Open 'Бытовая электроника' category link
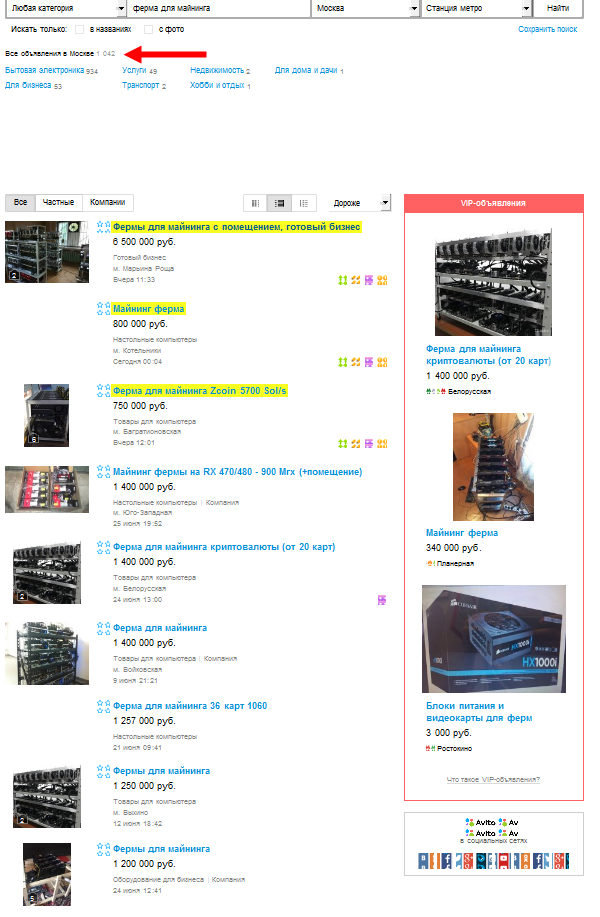The height and width of the screenshot is (917, 600). point(44,70)
